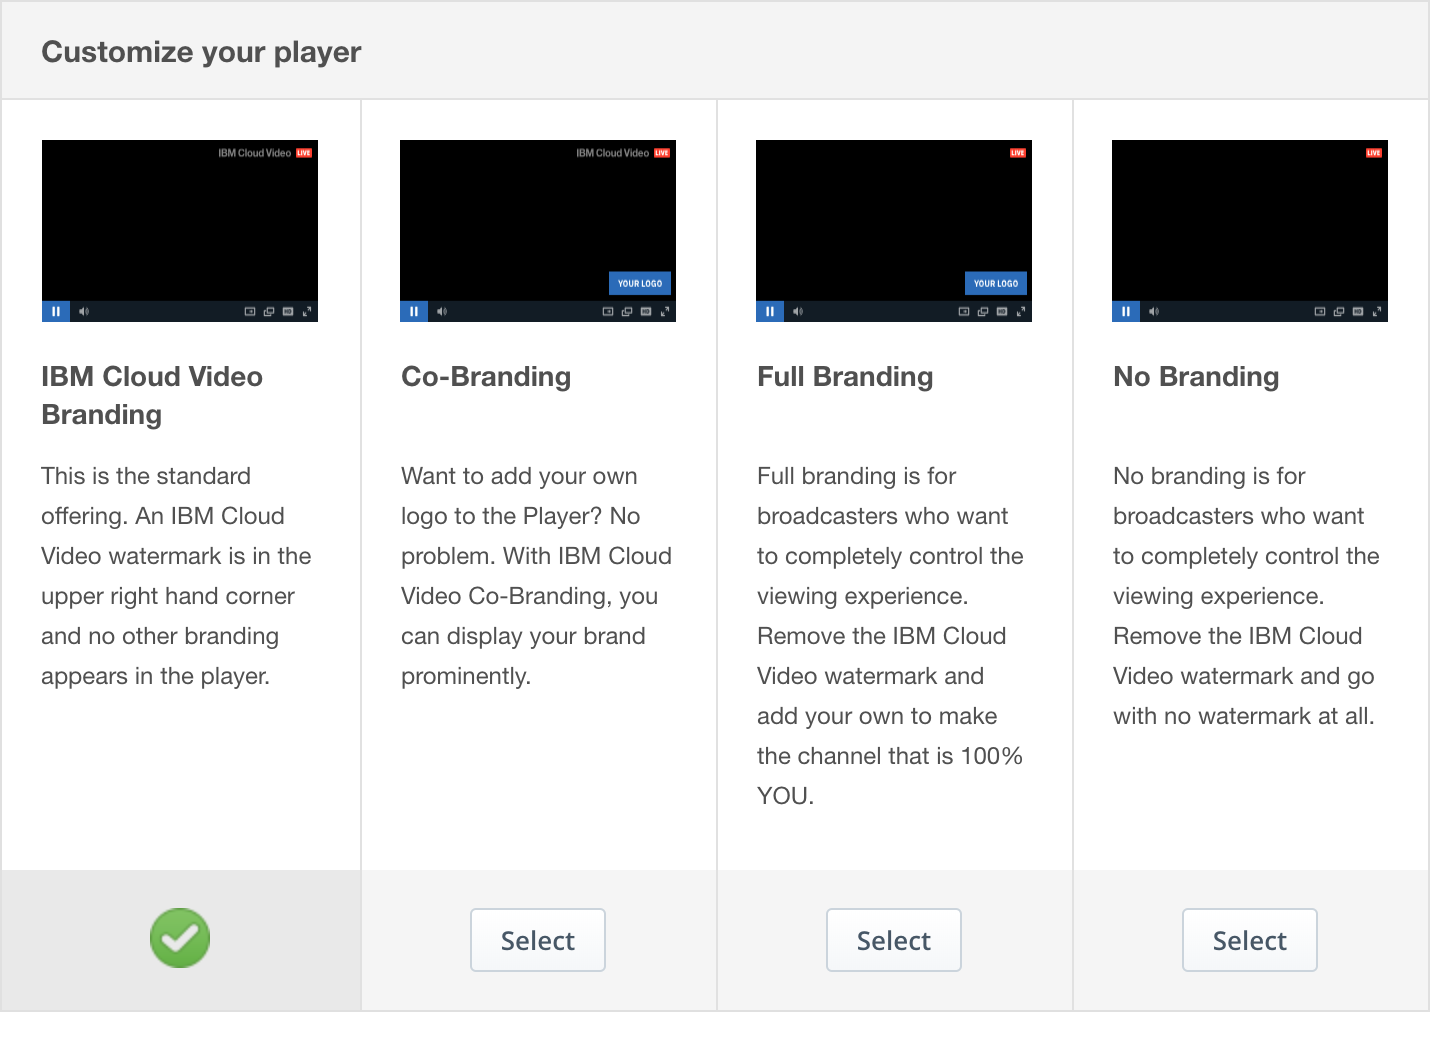Click the volume icon in No Branding preview
1442x1042 pixels.
[1154, 311]
